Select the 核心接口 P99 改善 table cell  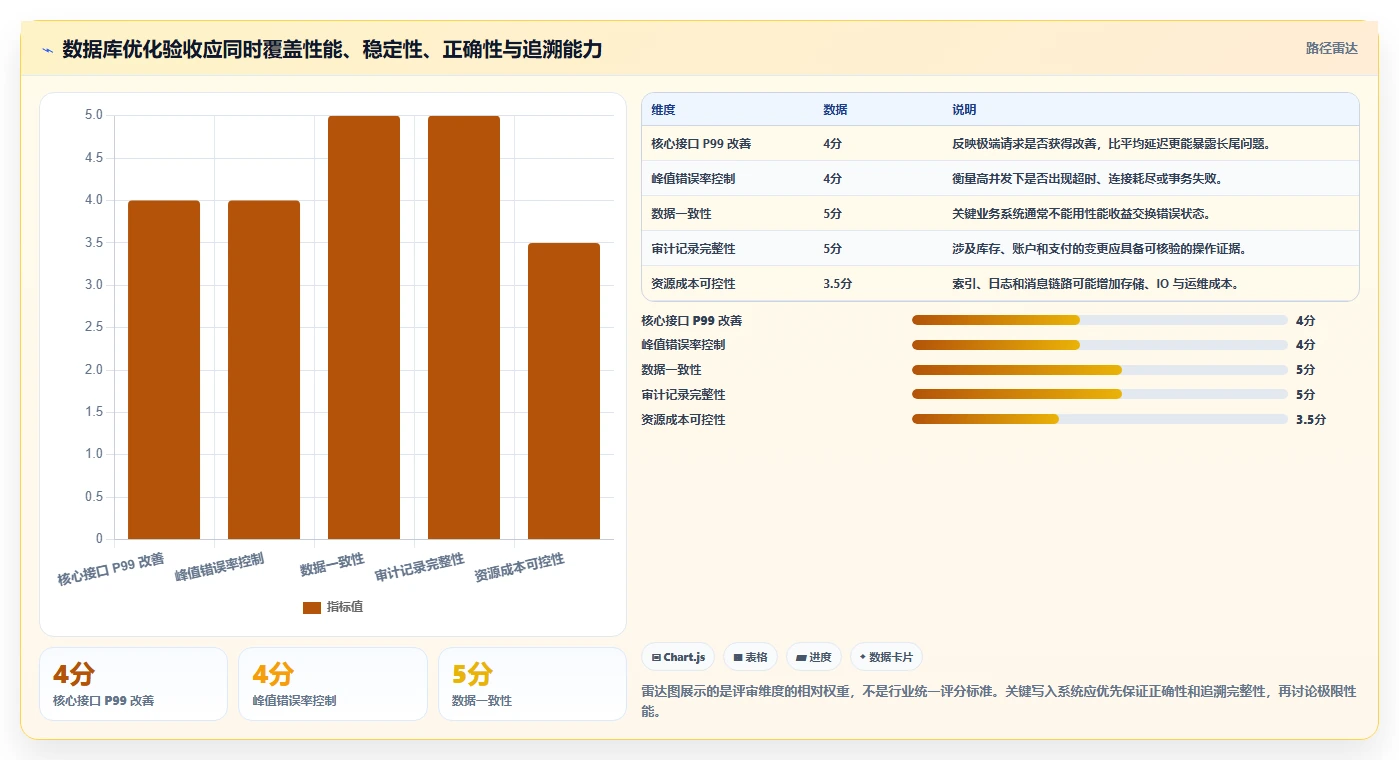tap(727, 143)
